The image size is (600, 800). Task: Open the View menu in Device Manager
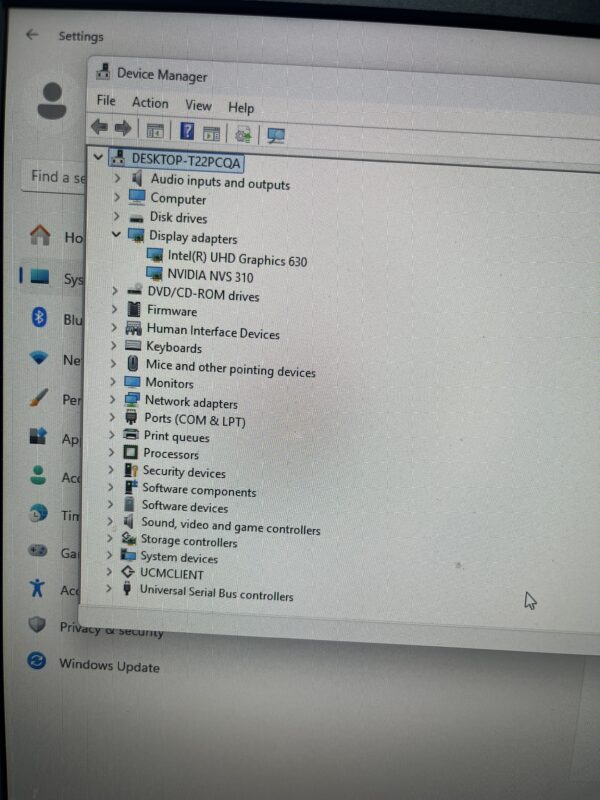[x=198, y=105]
